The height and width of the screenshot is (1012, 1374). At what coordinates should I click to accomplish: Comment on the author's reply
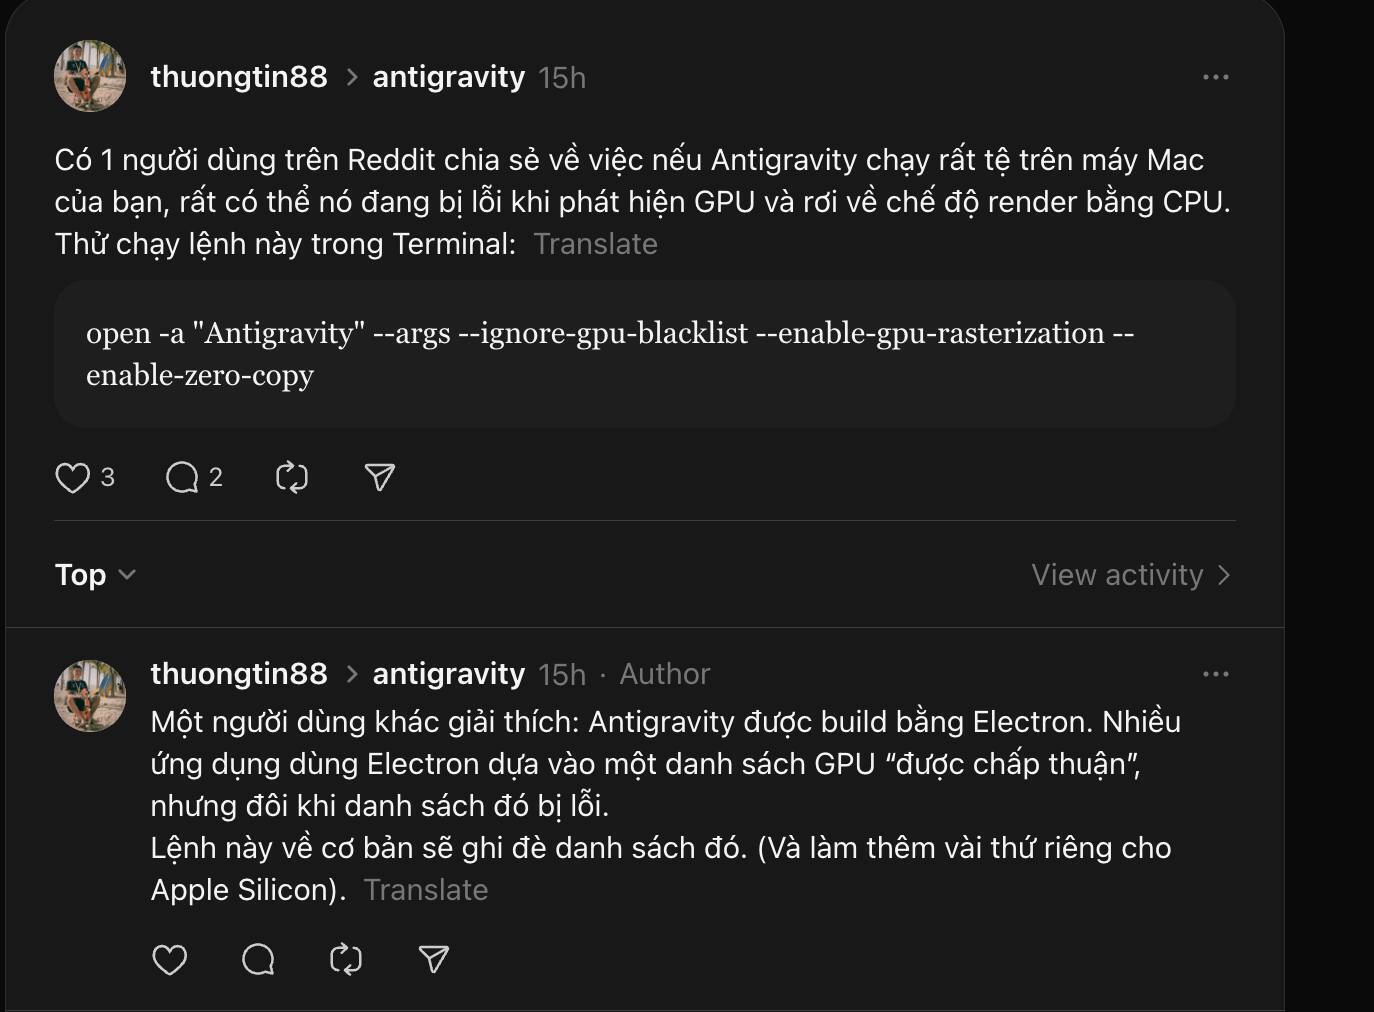(258, 960)
